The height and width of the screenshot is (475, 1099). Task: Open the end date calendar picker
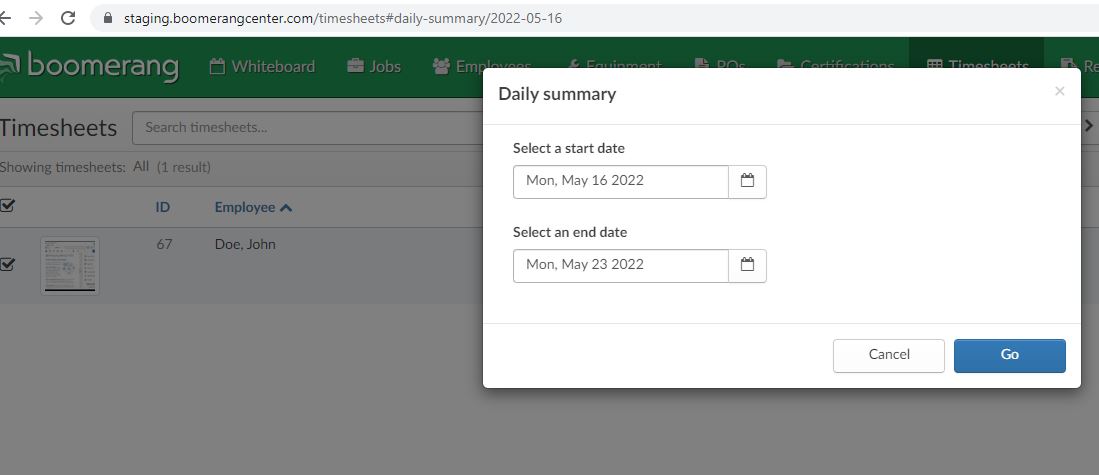click(x=746, y=265)
